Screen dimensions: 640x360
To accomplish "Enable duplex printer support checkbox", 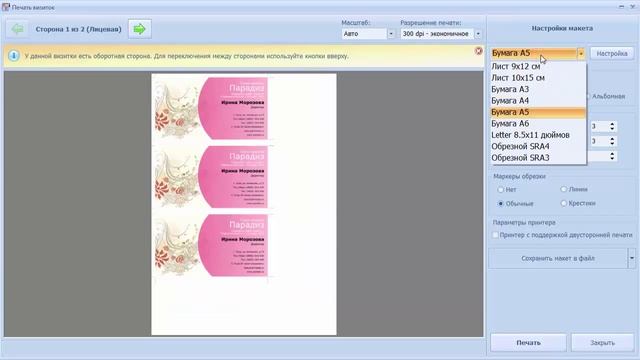I will pyautogui.click(x=496, y=235).
